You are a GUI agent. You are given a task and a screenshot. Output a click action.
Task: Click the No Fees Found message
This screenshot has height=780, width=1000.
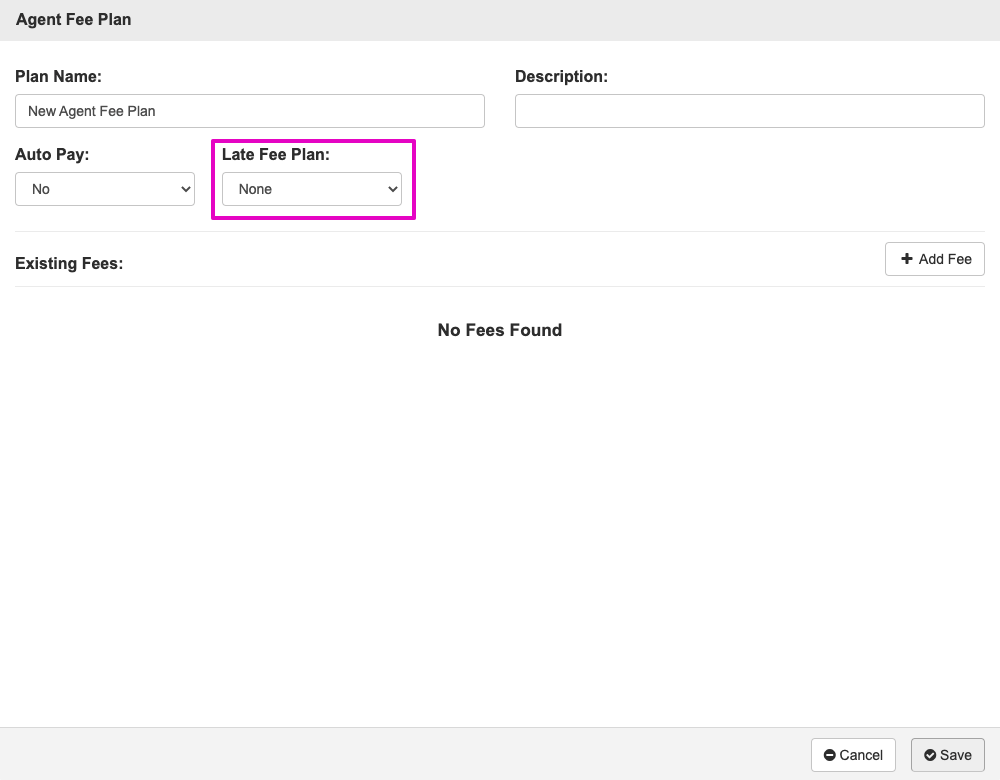tap(499, 330)
